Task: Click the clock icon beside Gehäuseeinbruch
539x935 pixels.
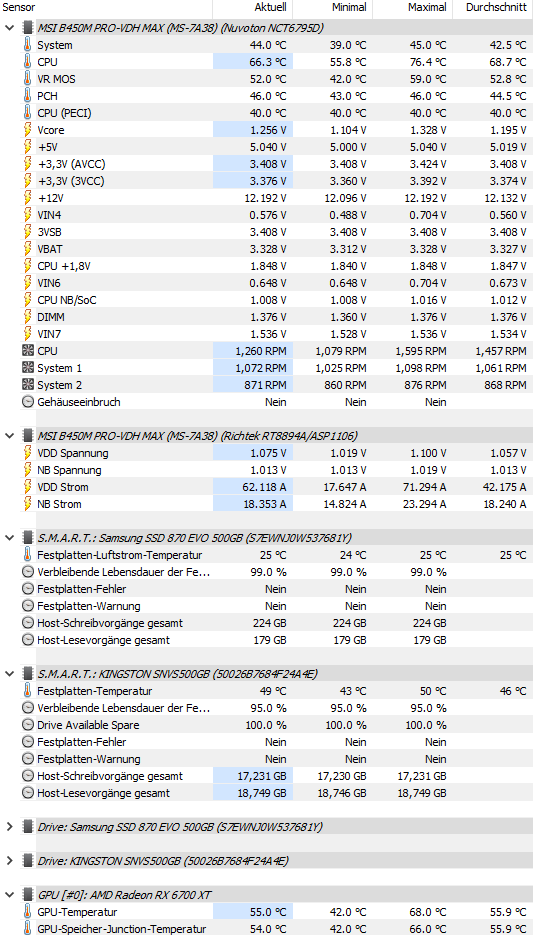Action: click(x=27, y=402)
